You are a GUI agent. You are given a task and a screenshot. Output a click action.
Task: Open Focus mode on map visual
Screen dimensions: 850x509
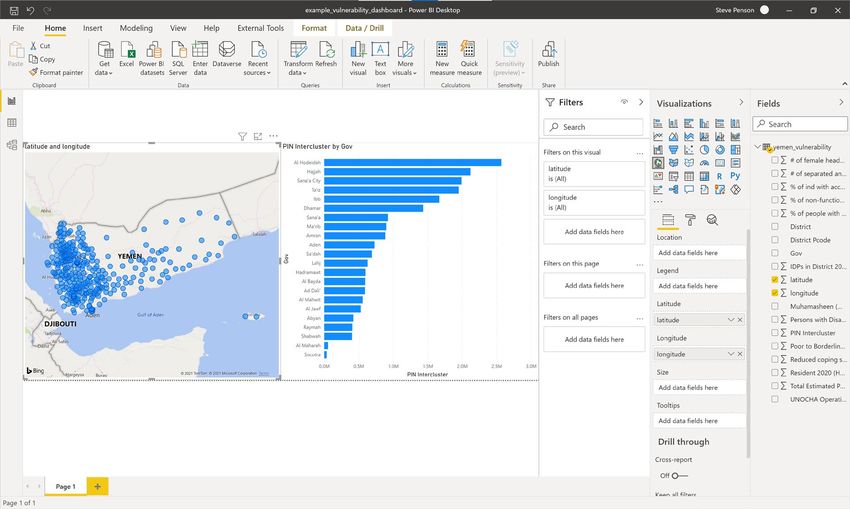(x=258, y=136)
